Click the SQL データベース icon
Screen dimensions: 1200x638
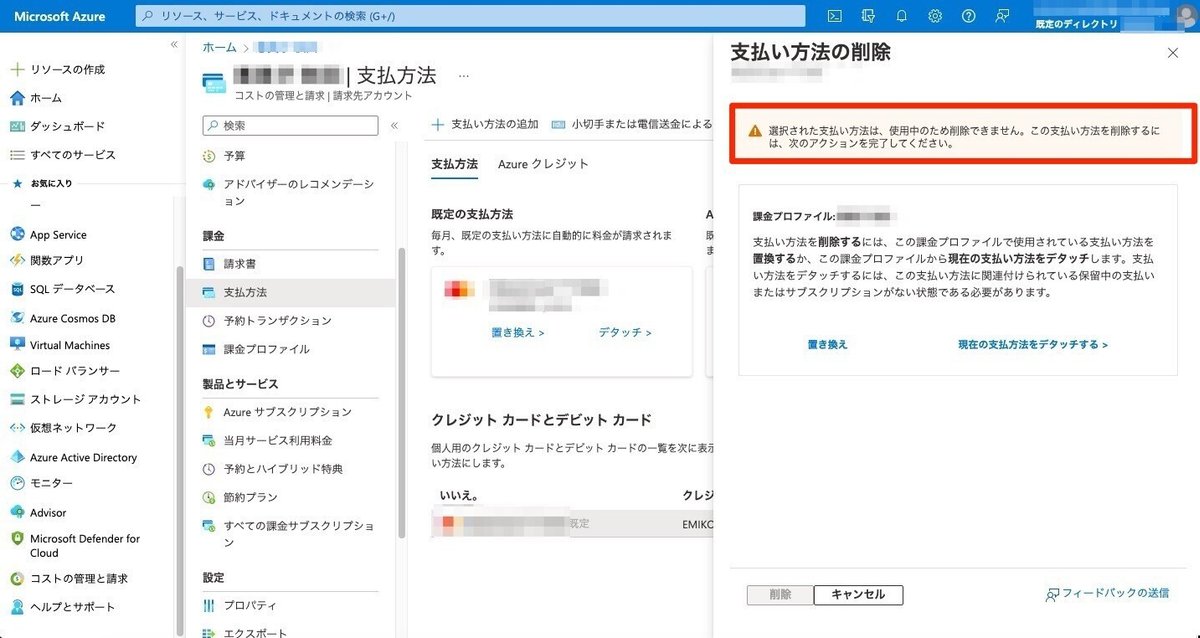click(16, 289)
